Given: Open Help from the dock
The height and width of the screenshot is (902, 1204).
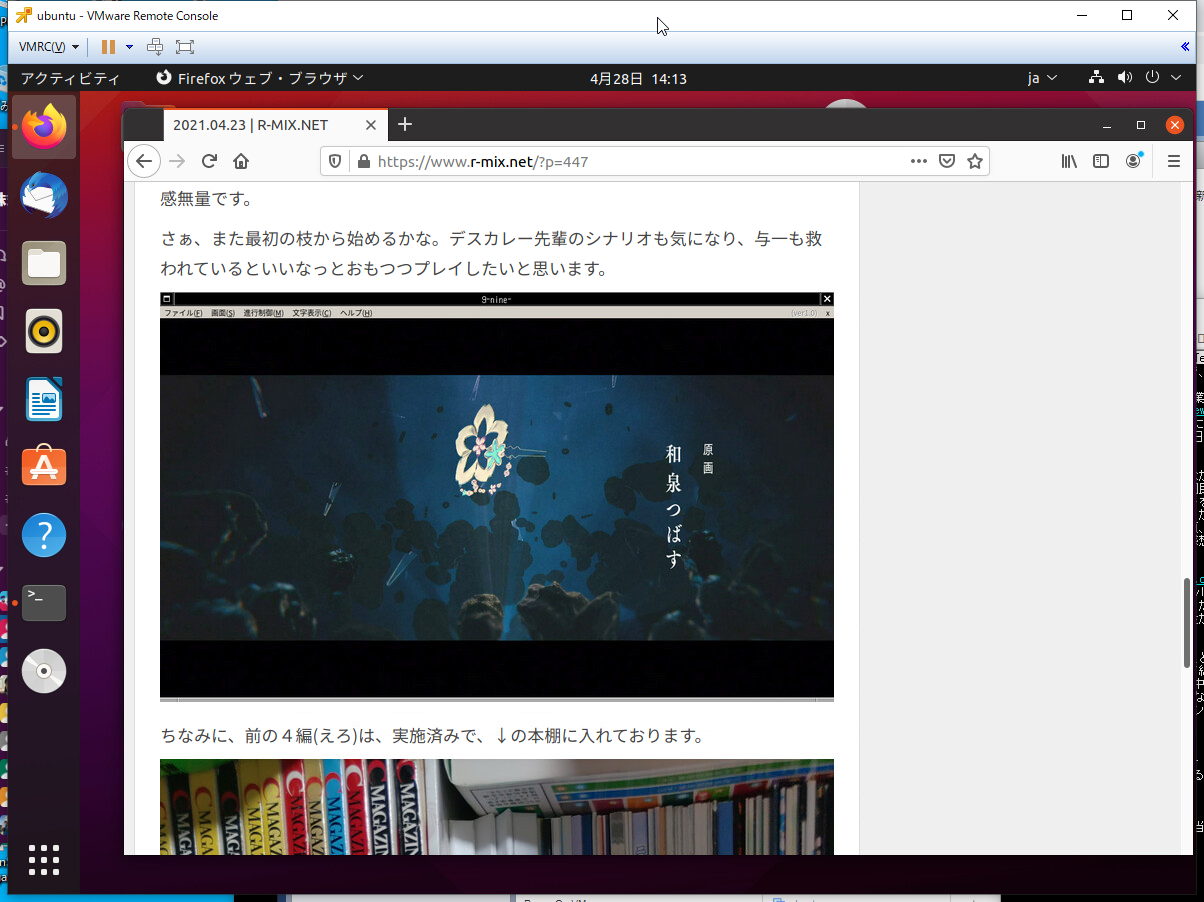Looking at the screenshot, I should [44, 536].
